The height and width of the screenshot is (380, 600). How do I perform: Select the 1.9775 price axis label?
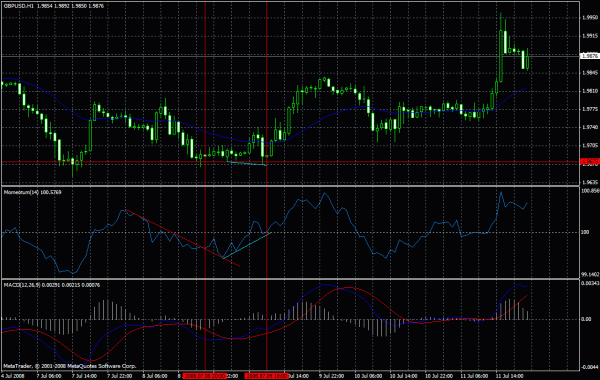[590, 109]
